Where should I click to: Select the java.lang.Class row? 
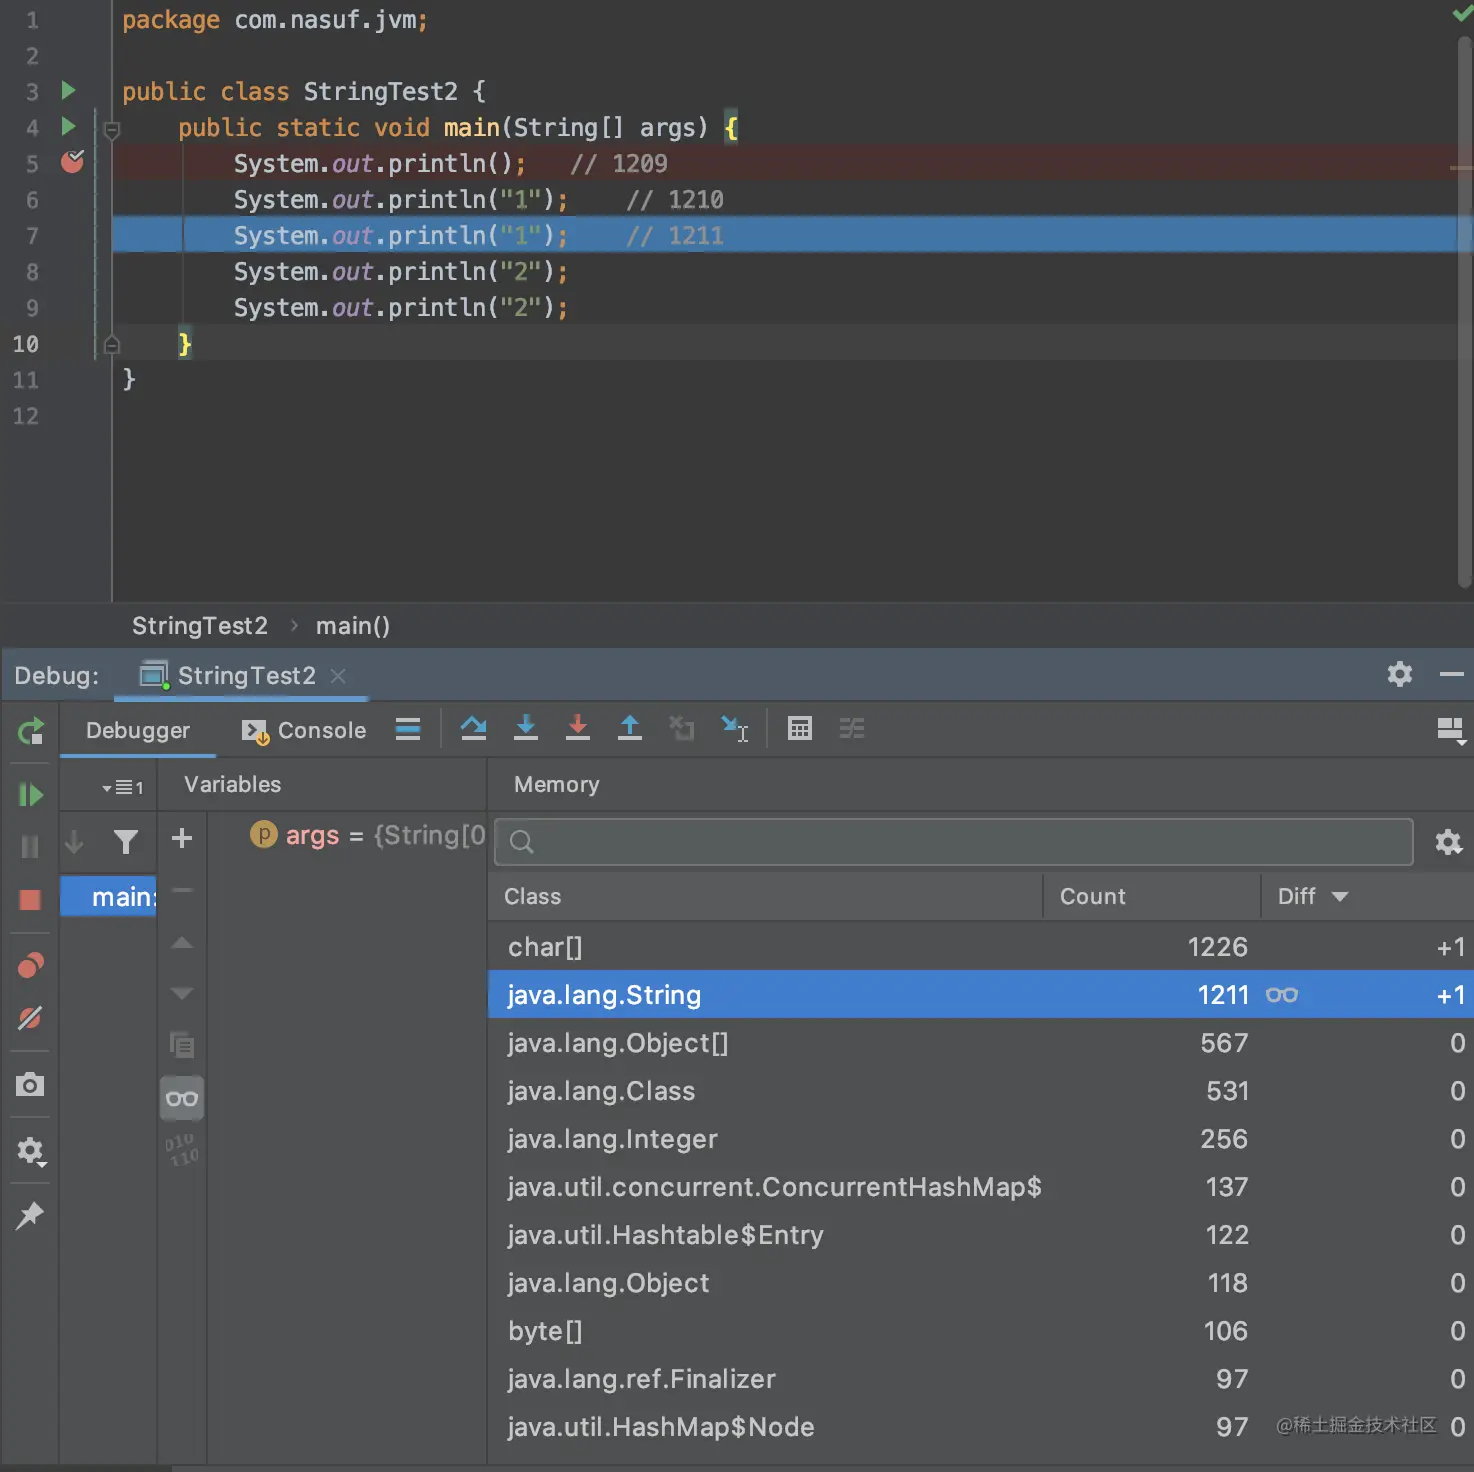click(980, 1091)
